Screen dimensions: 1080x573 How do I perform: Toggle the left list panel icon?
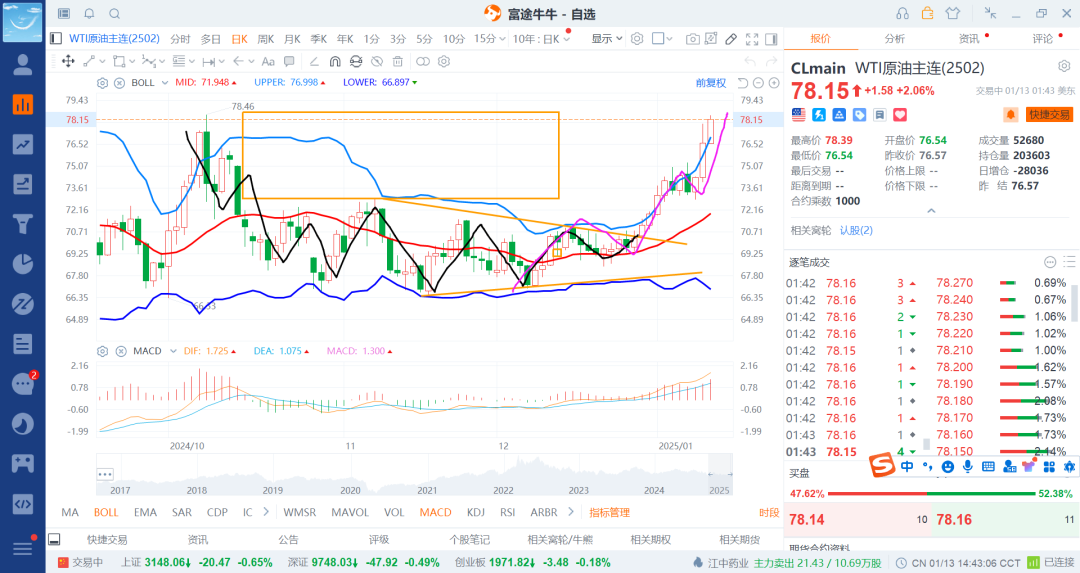56,39
